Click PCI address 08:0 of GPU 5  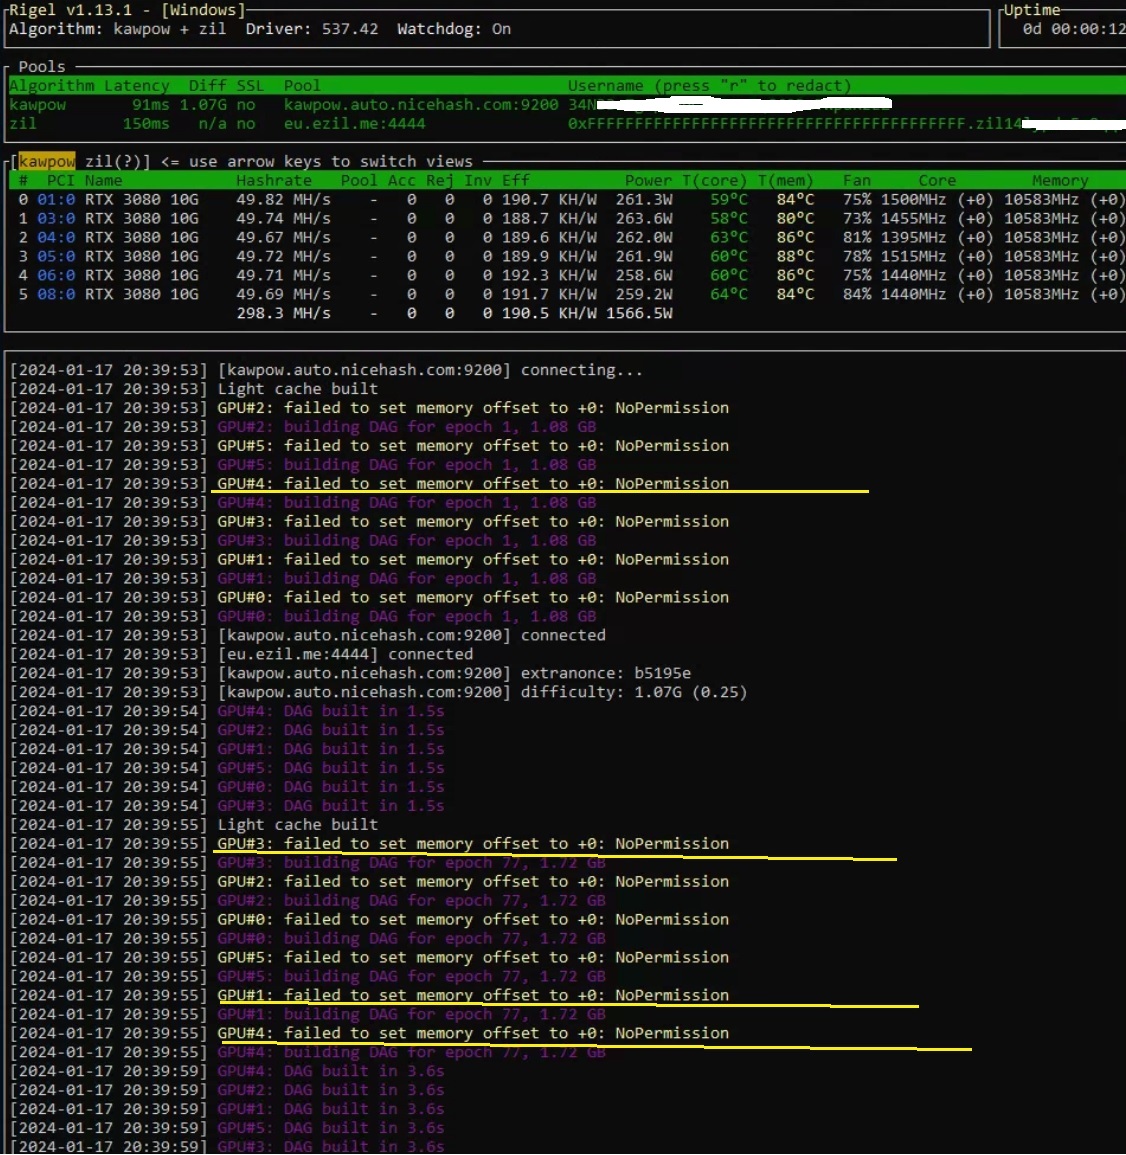[x=56, y=295]
